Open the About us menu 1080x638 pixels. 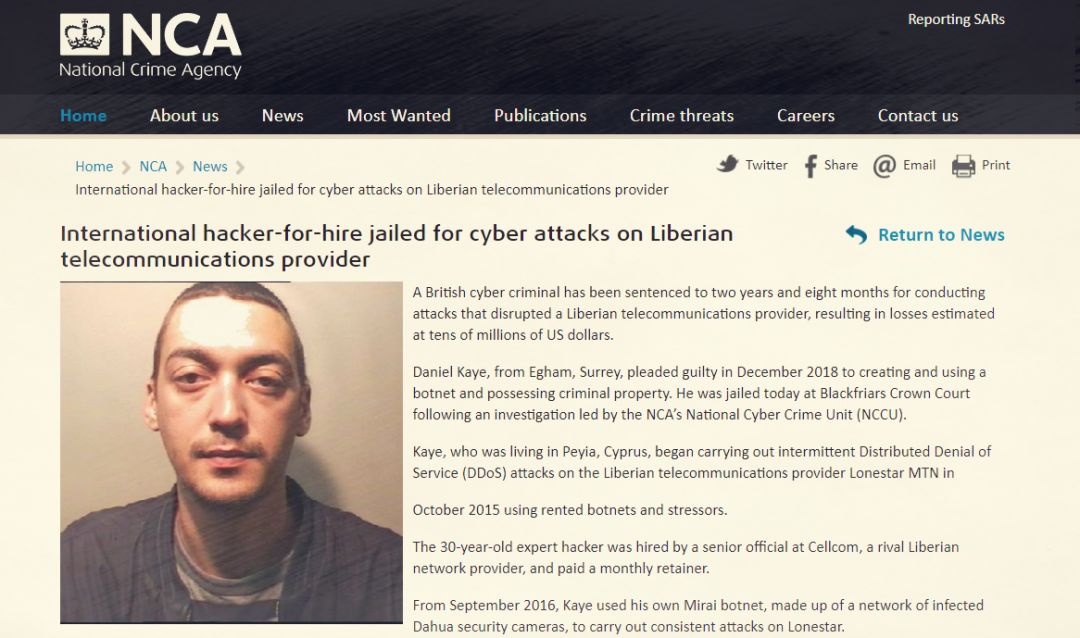(x=184, y=116)
